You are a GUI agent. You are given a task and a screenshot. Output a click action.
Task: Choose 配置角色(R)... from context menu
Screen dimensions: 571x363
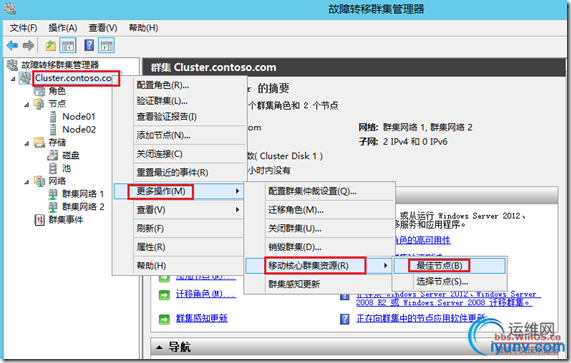[x=163, y=85]
